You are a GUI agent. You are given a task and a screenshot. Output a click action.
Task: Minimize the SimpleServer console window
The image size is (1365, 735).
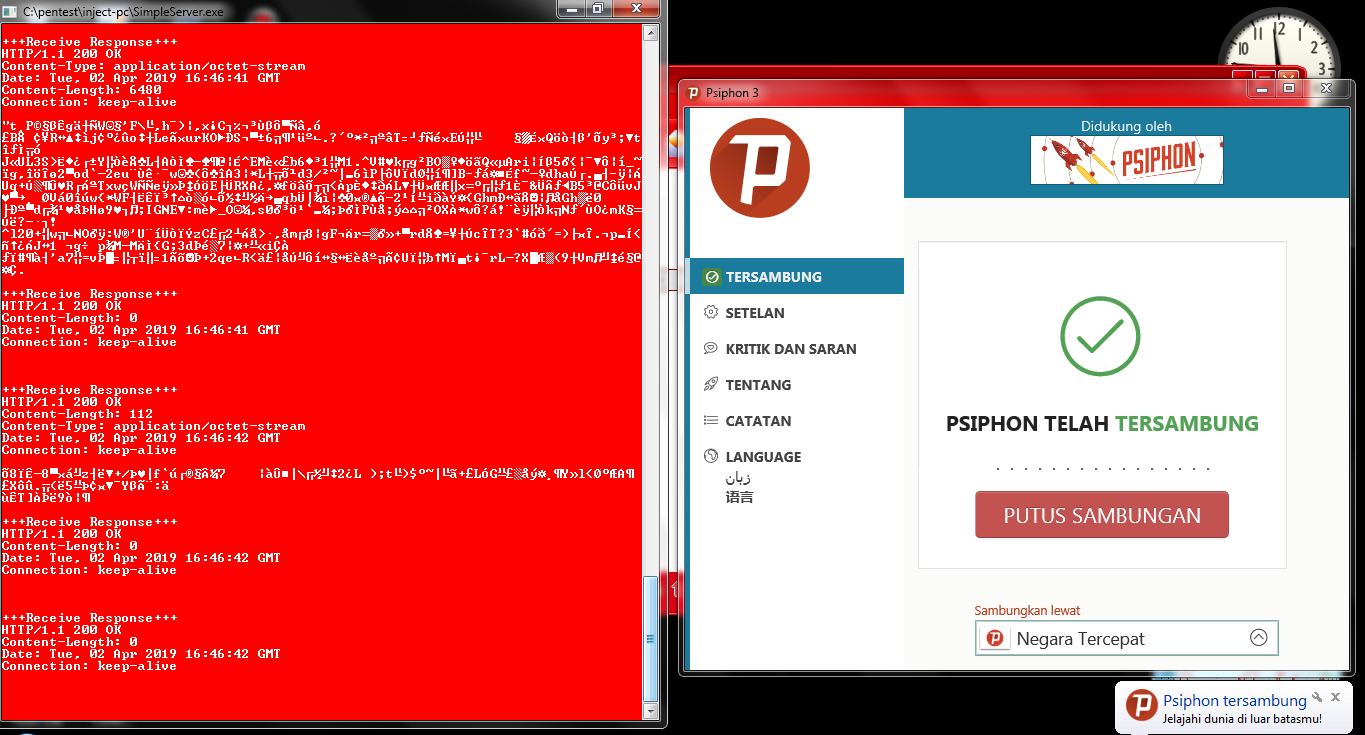coord(571,8)
